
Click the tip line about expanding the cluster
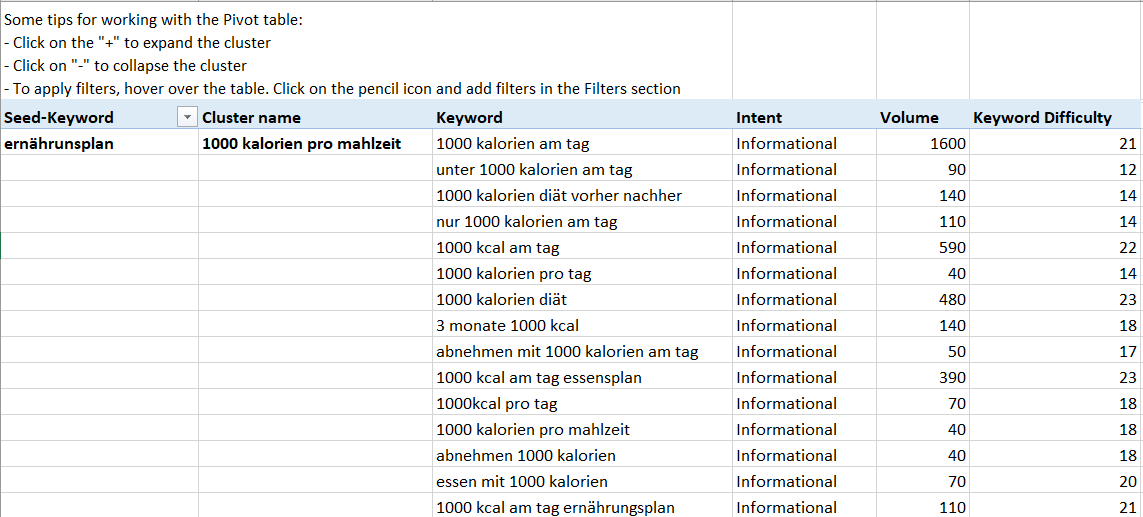point(137,43)
